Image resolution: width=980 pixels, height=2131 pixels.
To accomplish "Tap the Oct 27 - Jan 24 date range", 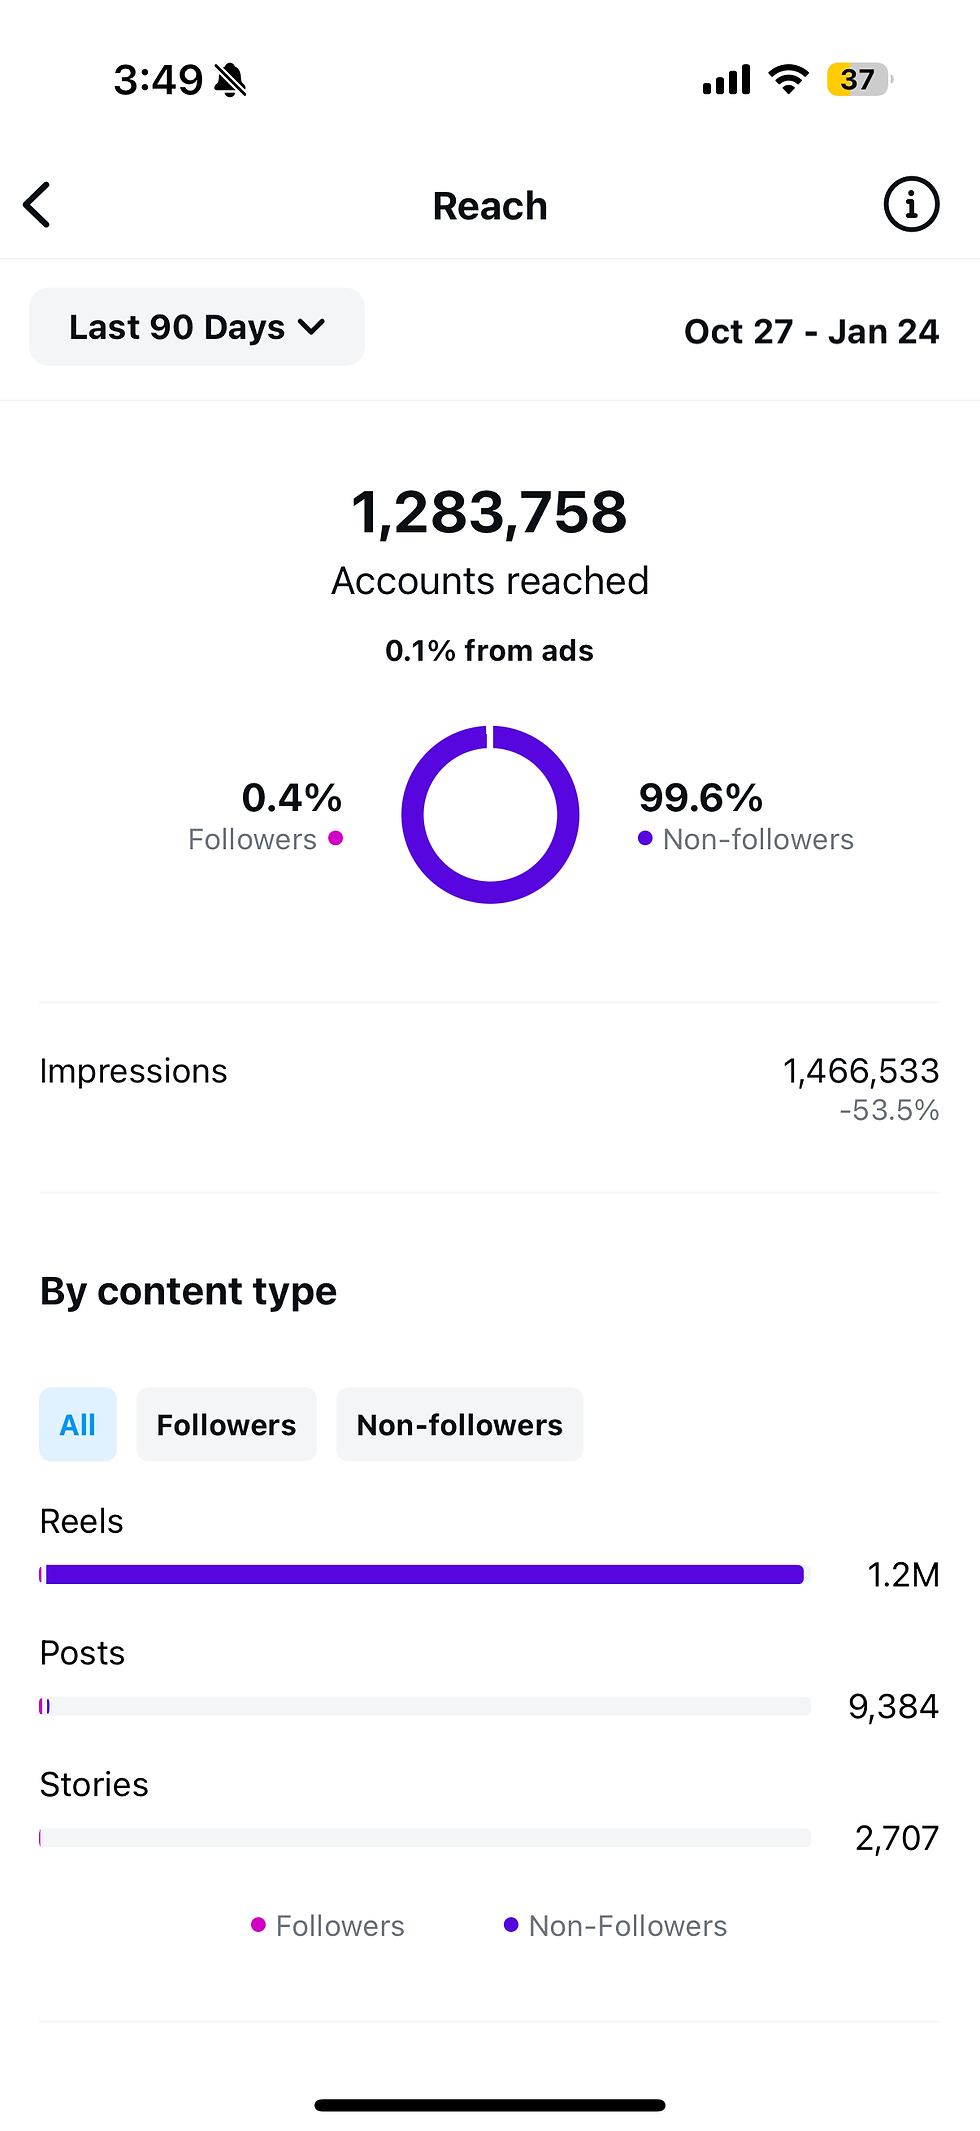I will [x=811, y=331].
